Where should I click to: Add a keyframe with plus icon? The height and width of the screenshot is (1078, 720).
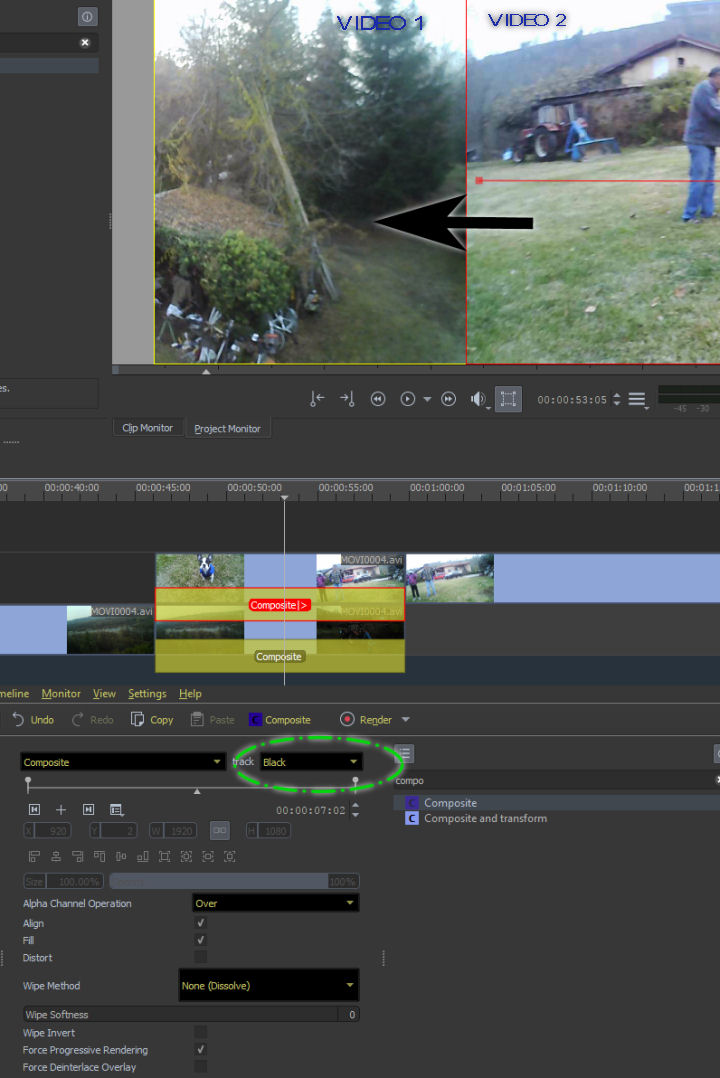click(x=61, y=810)
